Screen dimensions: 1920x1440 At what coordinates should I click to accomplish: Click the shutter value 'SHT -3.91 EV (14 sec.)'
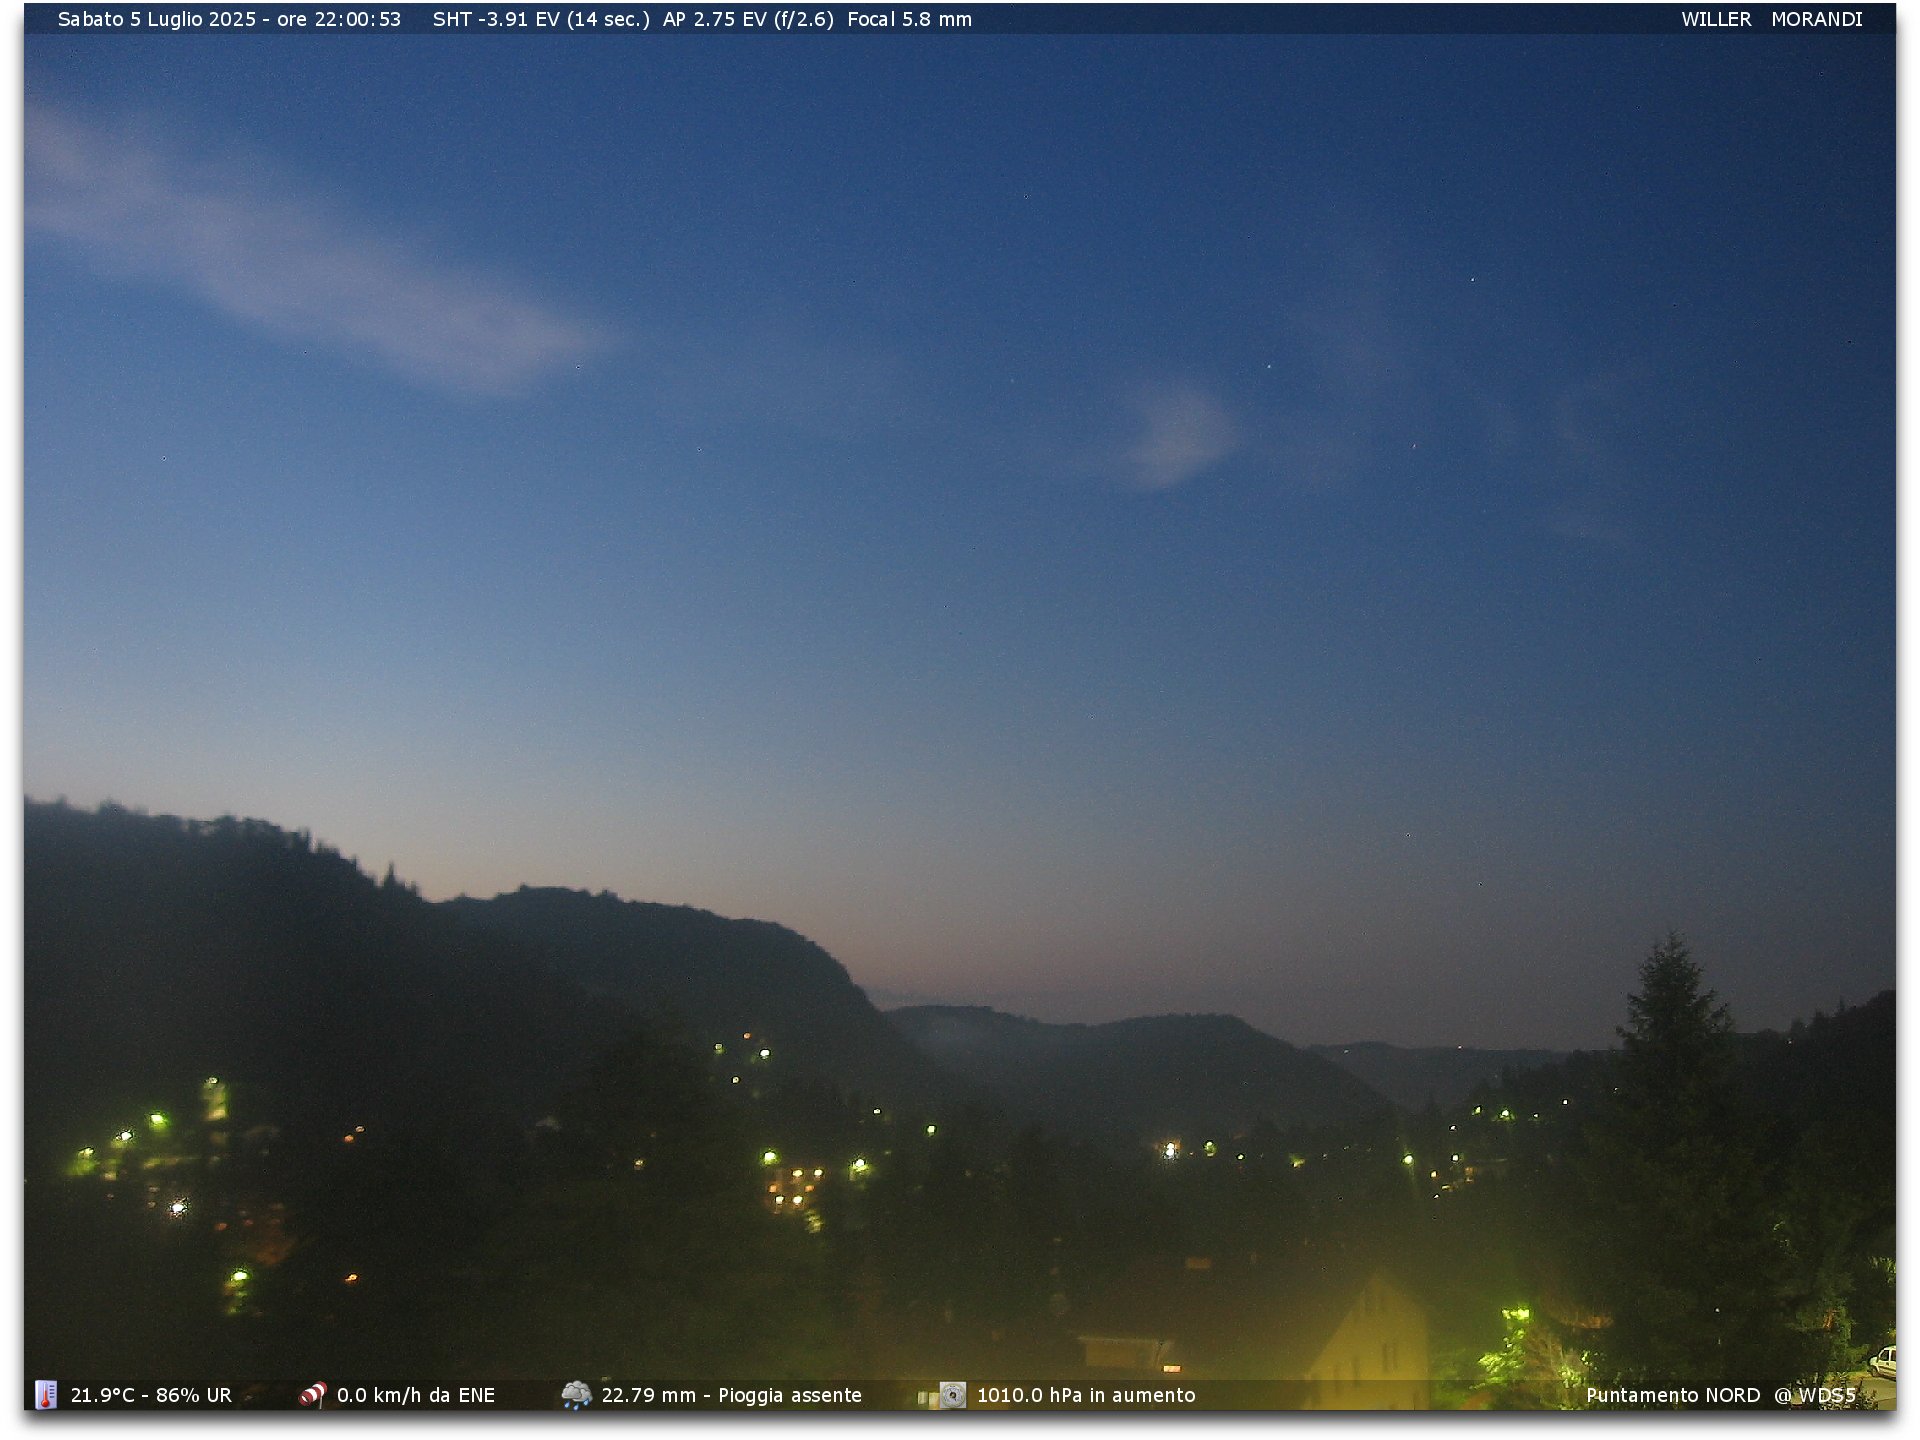tap(541, 19)
